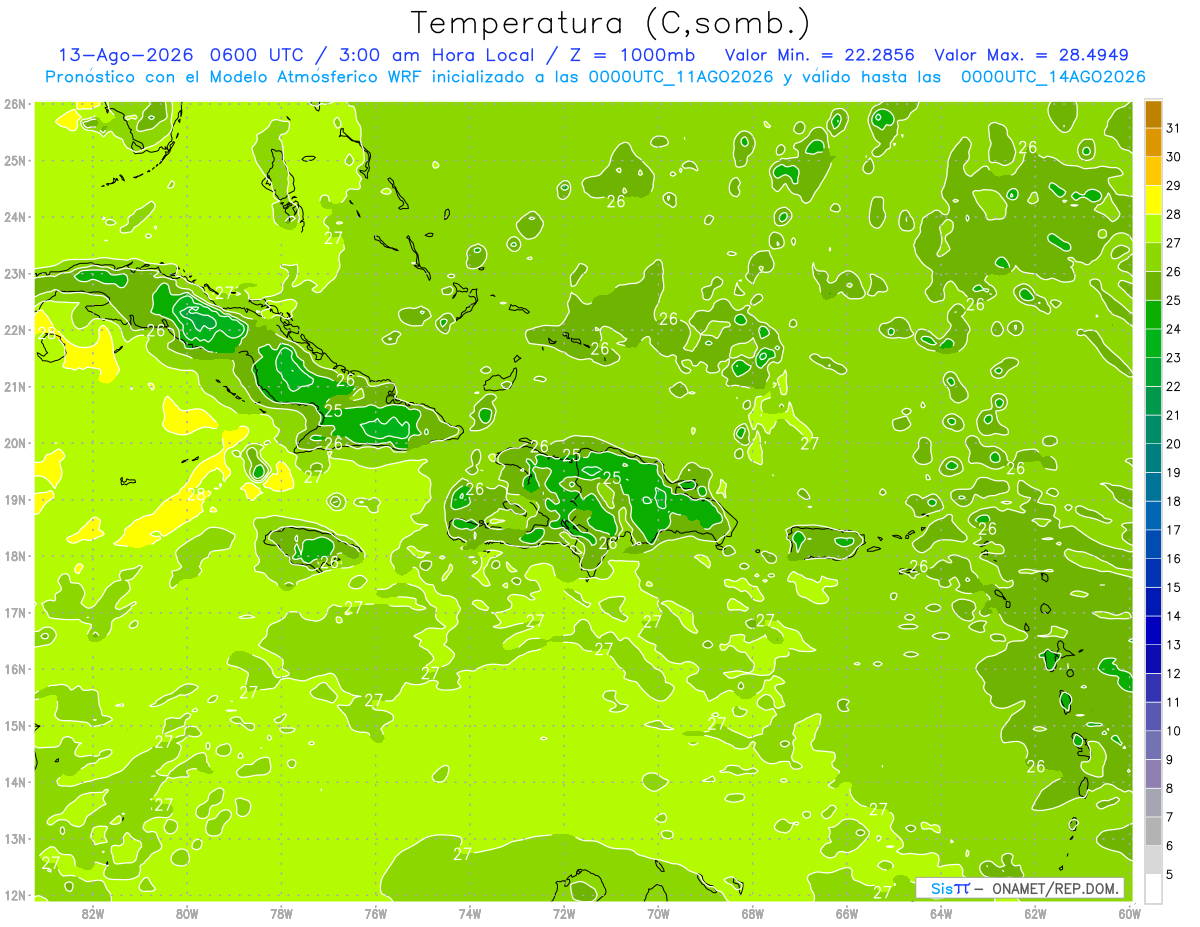The height and width of the screenshot is (927, 1200).
Task: Click the "80W" longitude axis label
Action: coord(187,913)
